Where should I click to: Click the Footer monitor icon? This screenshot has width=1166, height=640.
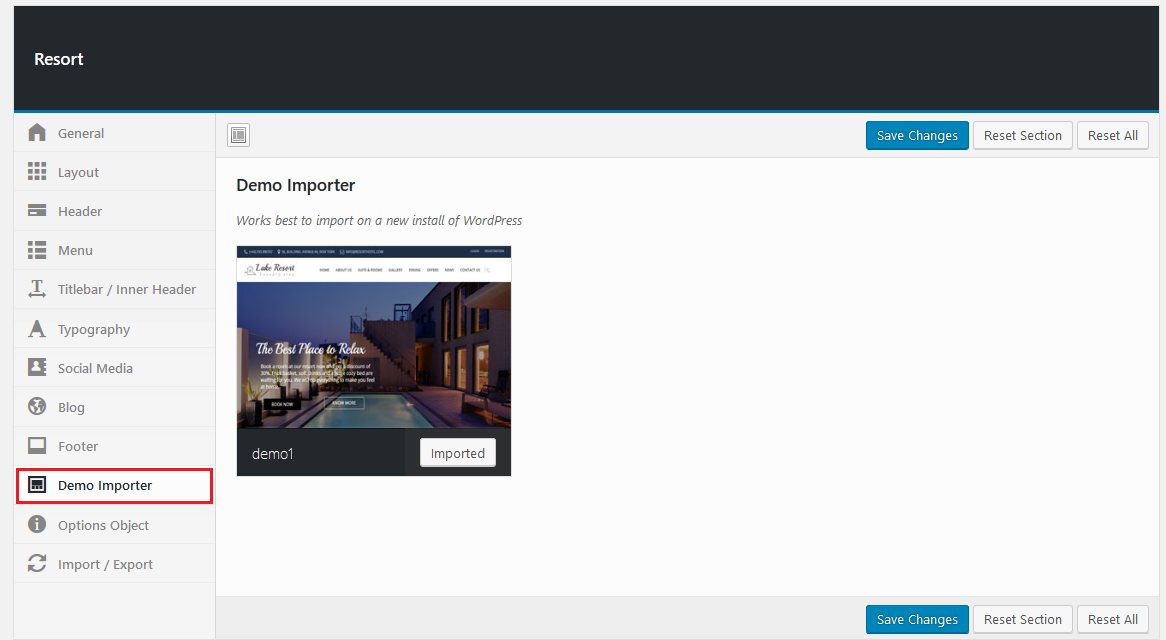point(37,446)
